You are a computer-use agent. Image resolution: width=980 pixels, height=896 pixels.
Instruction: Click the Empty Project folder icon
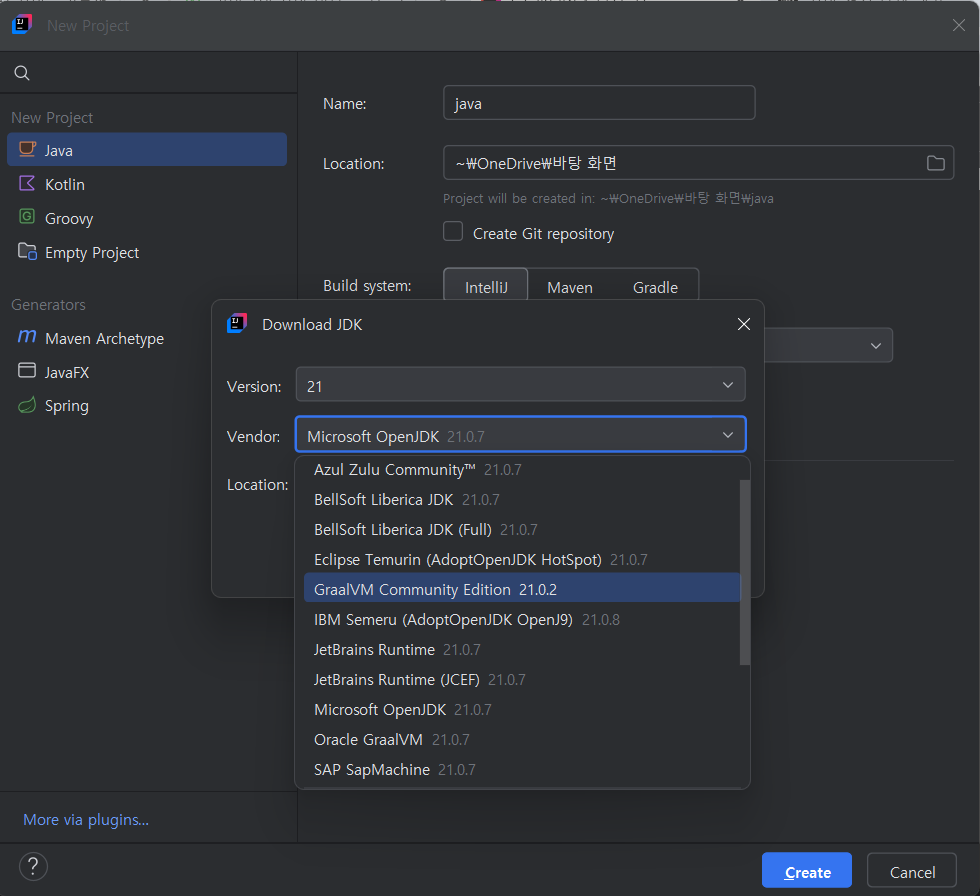tap(28, 251)
